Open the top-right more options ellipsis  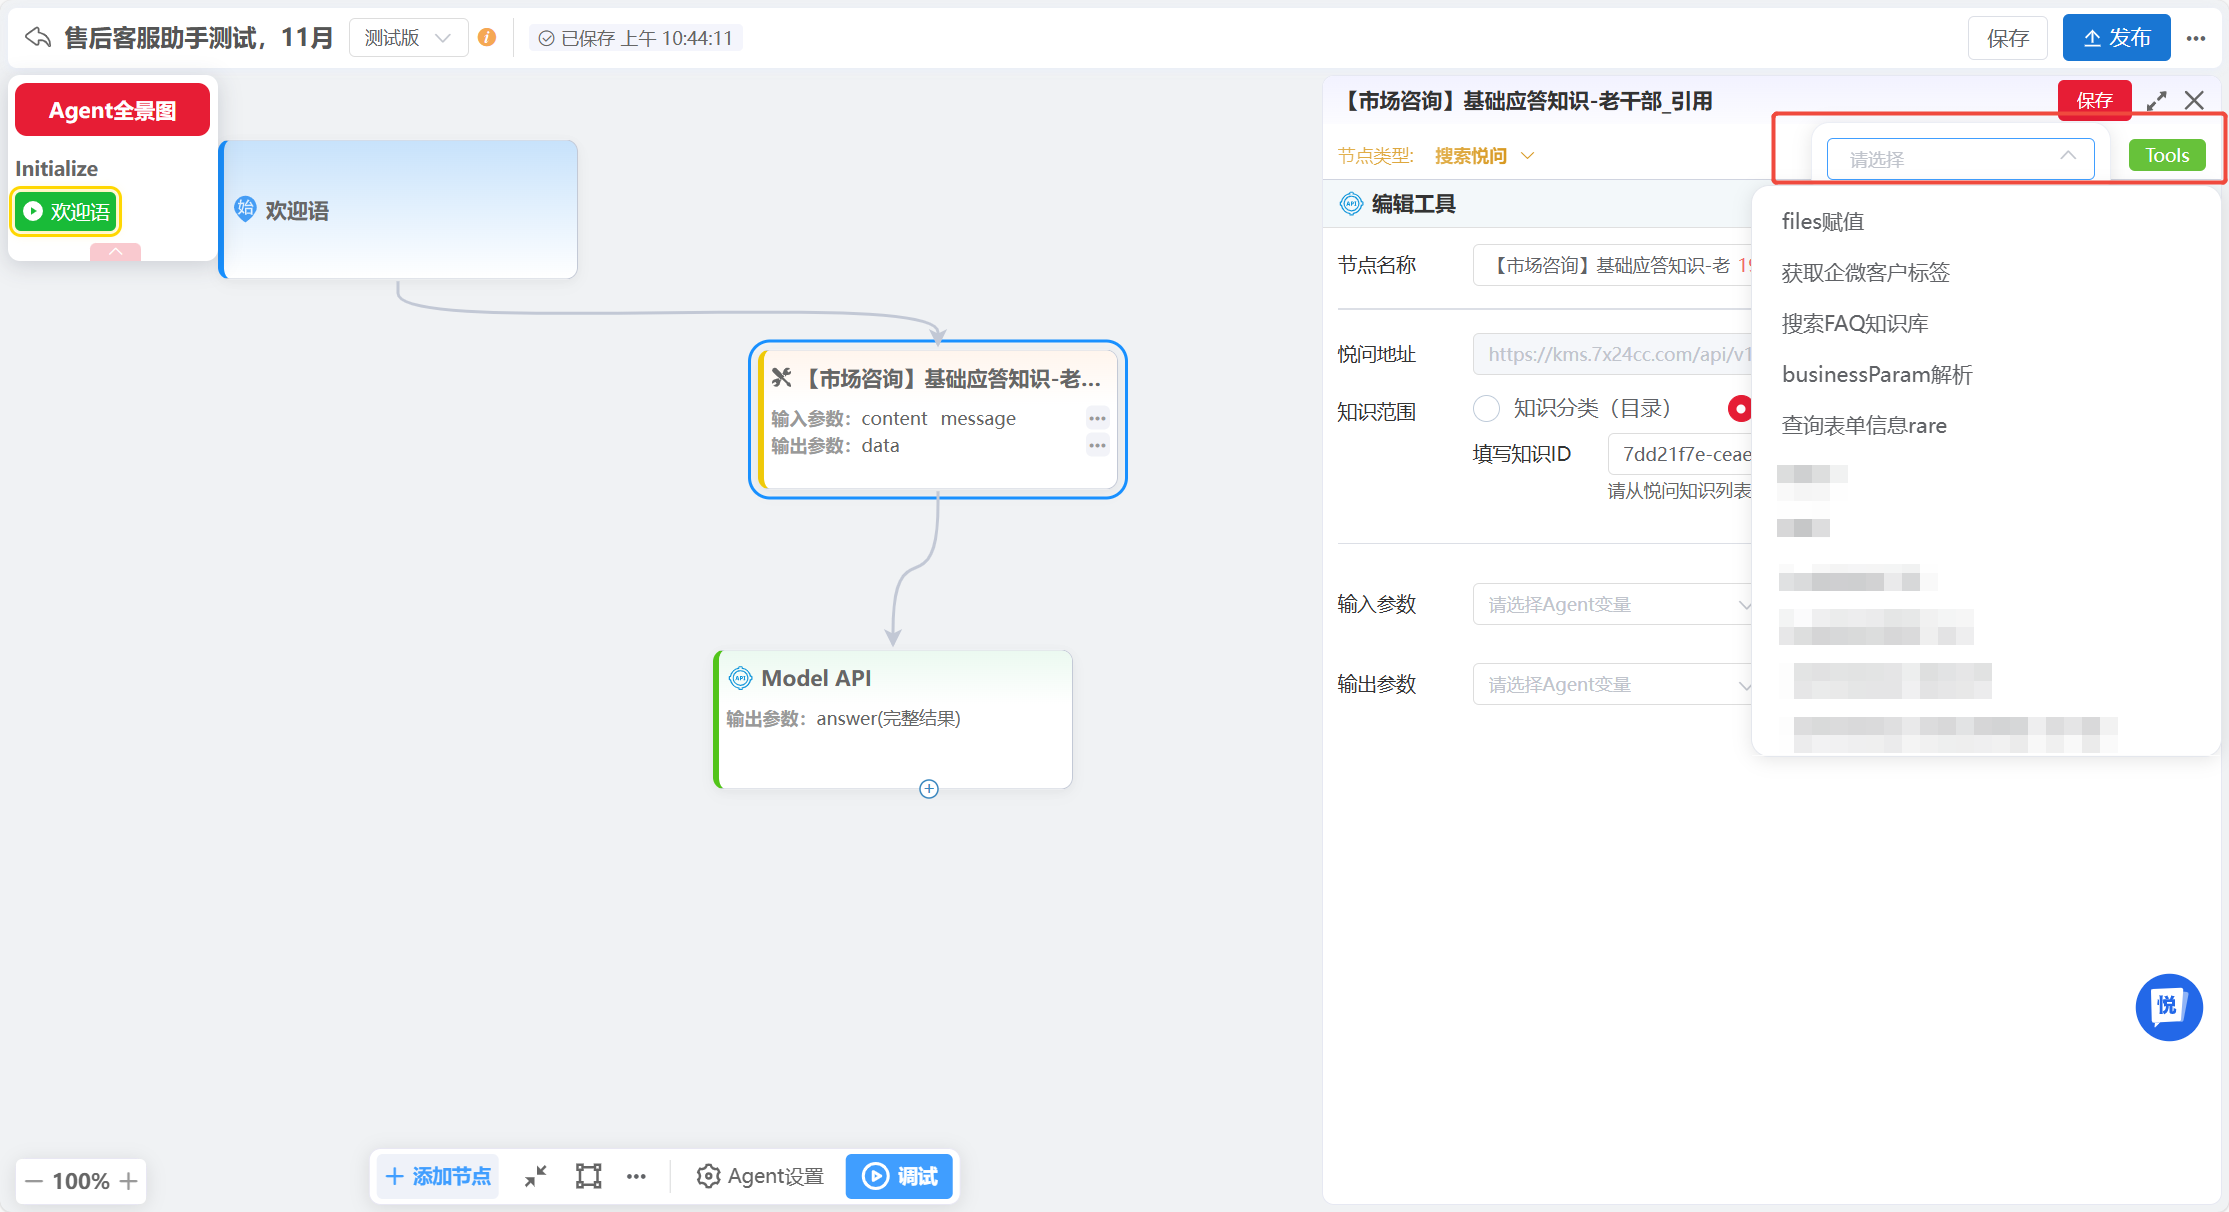[x=2196, y=38]
